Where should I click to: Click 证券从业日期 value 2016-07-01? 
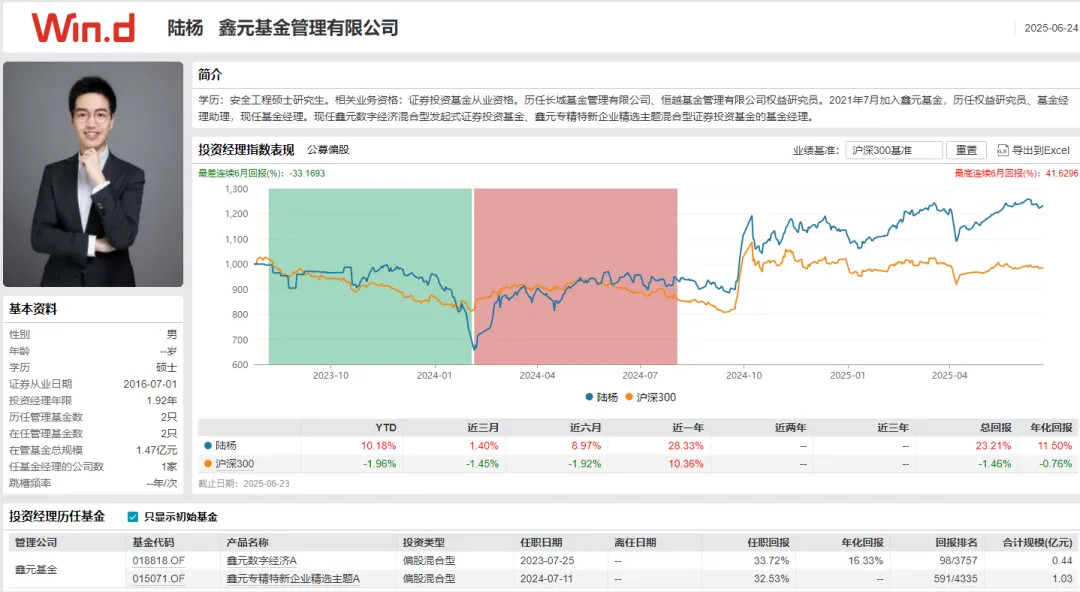tap(150, 384)
